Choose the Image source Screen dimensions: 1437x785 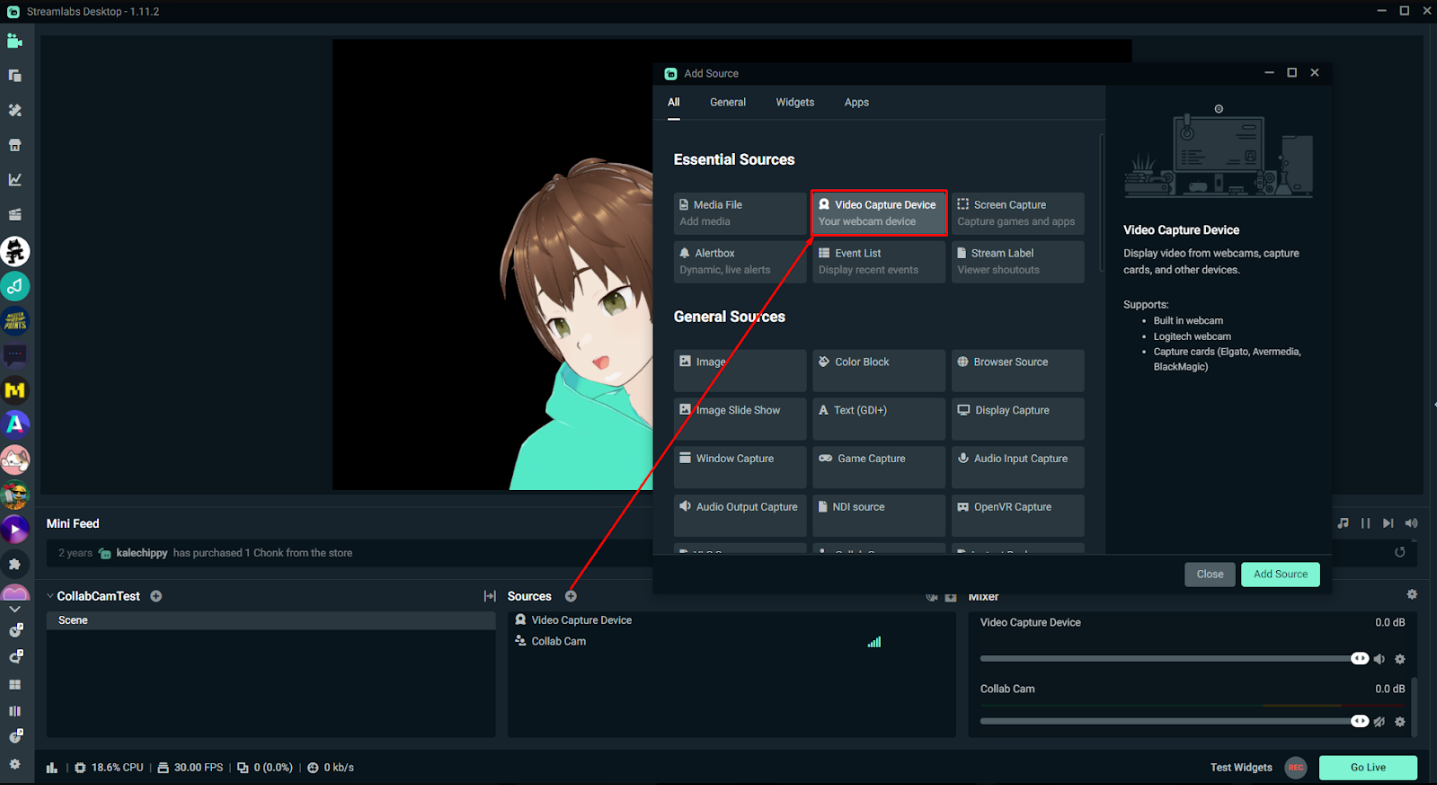pos(740,371)
